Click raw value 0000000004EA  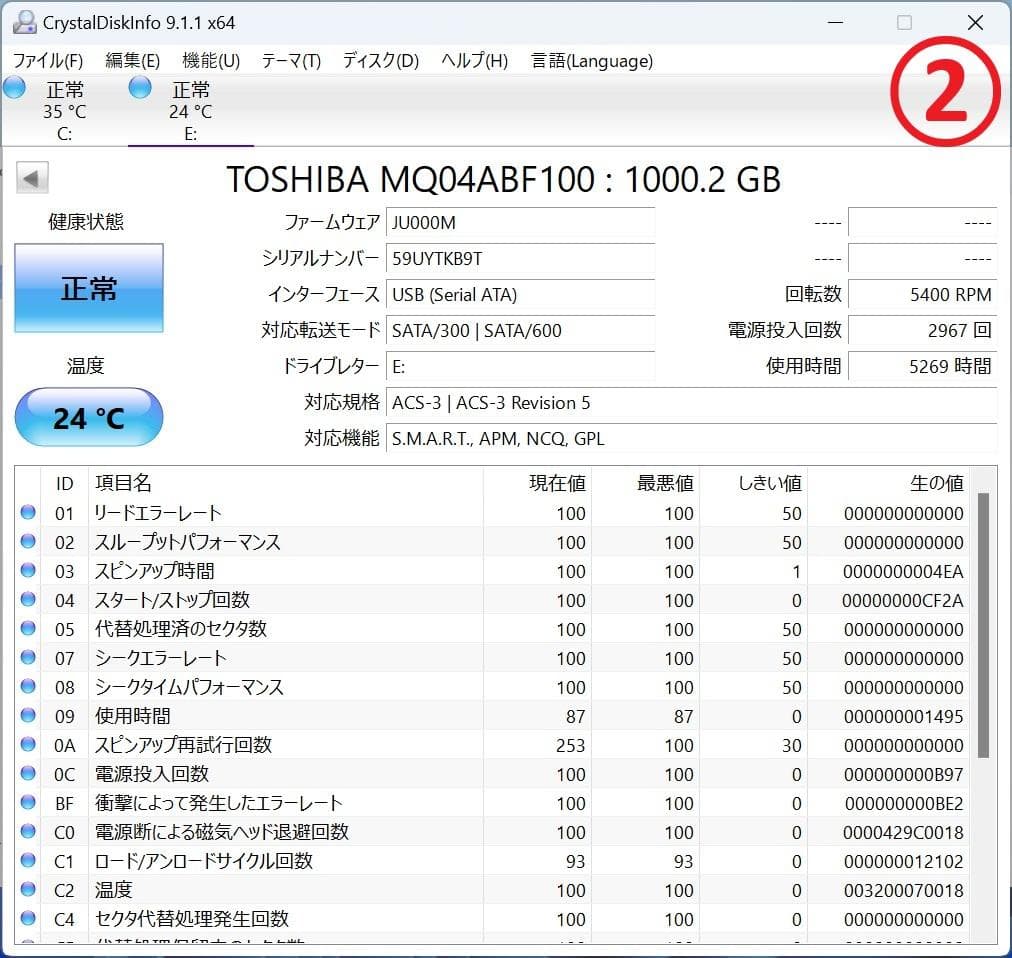pyautogui.click(x=903, y=571)
